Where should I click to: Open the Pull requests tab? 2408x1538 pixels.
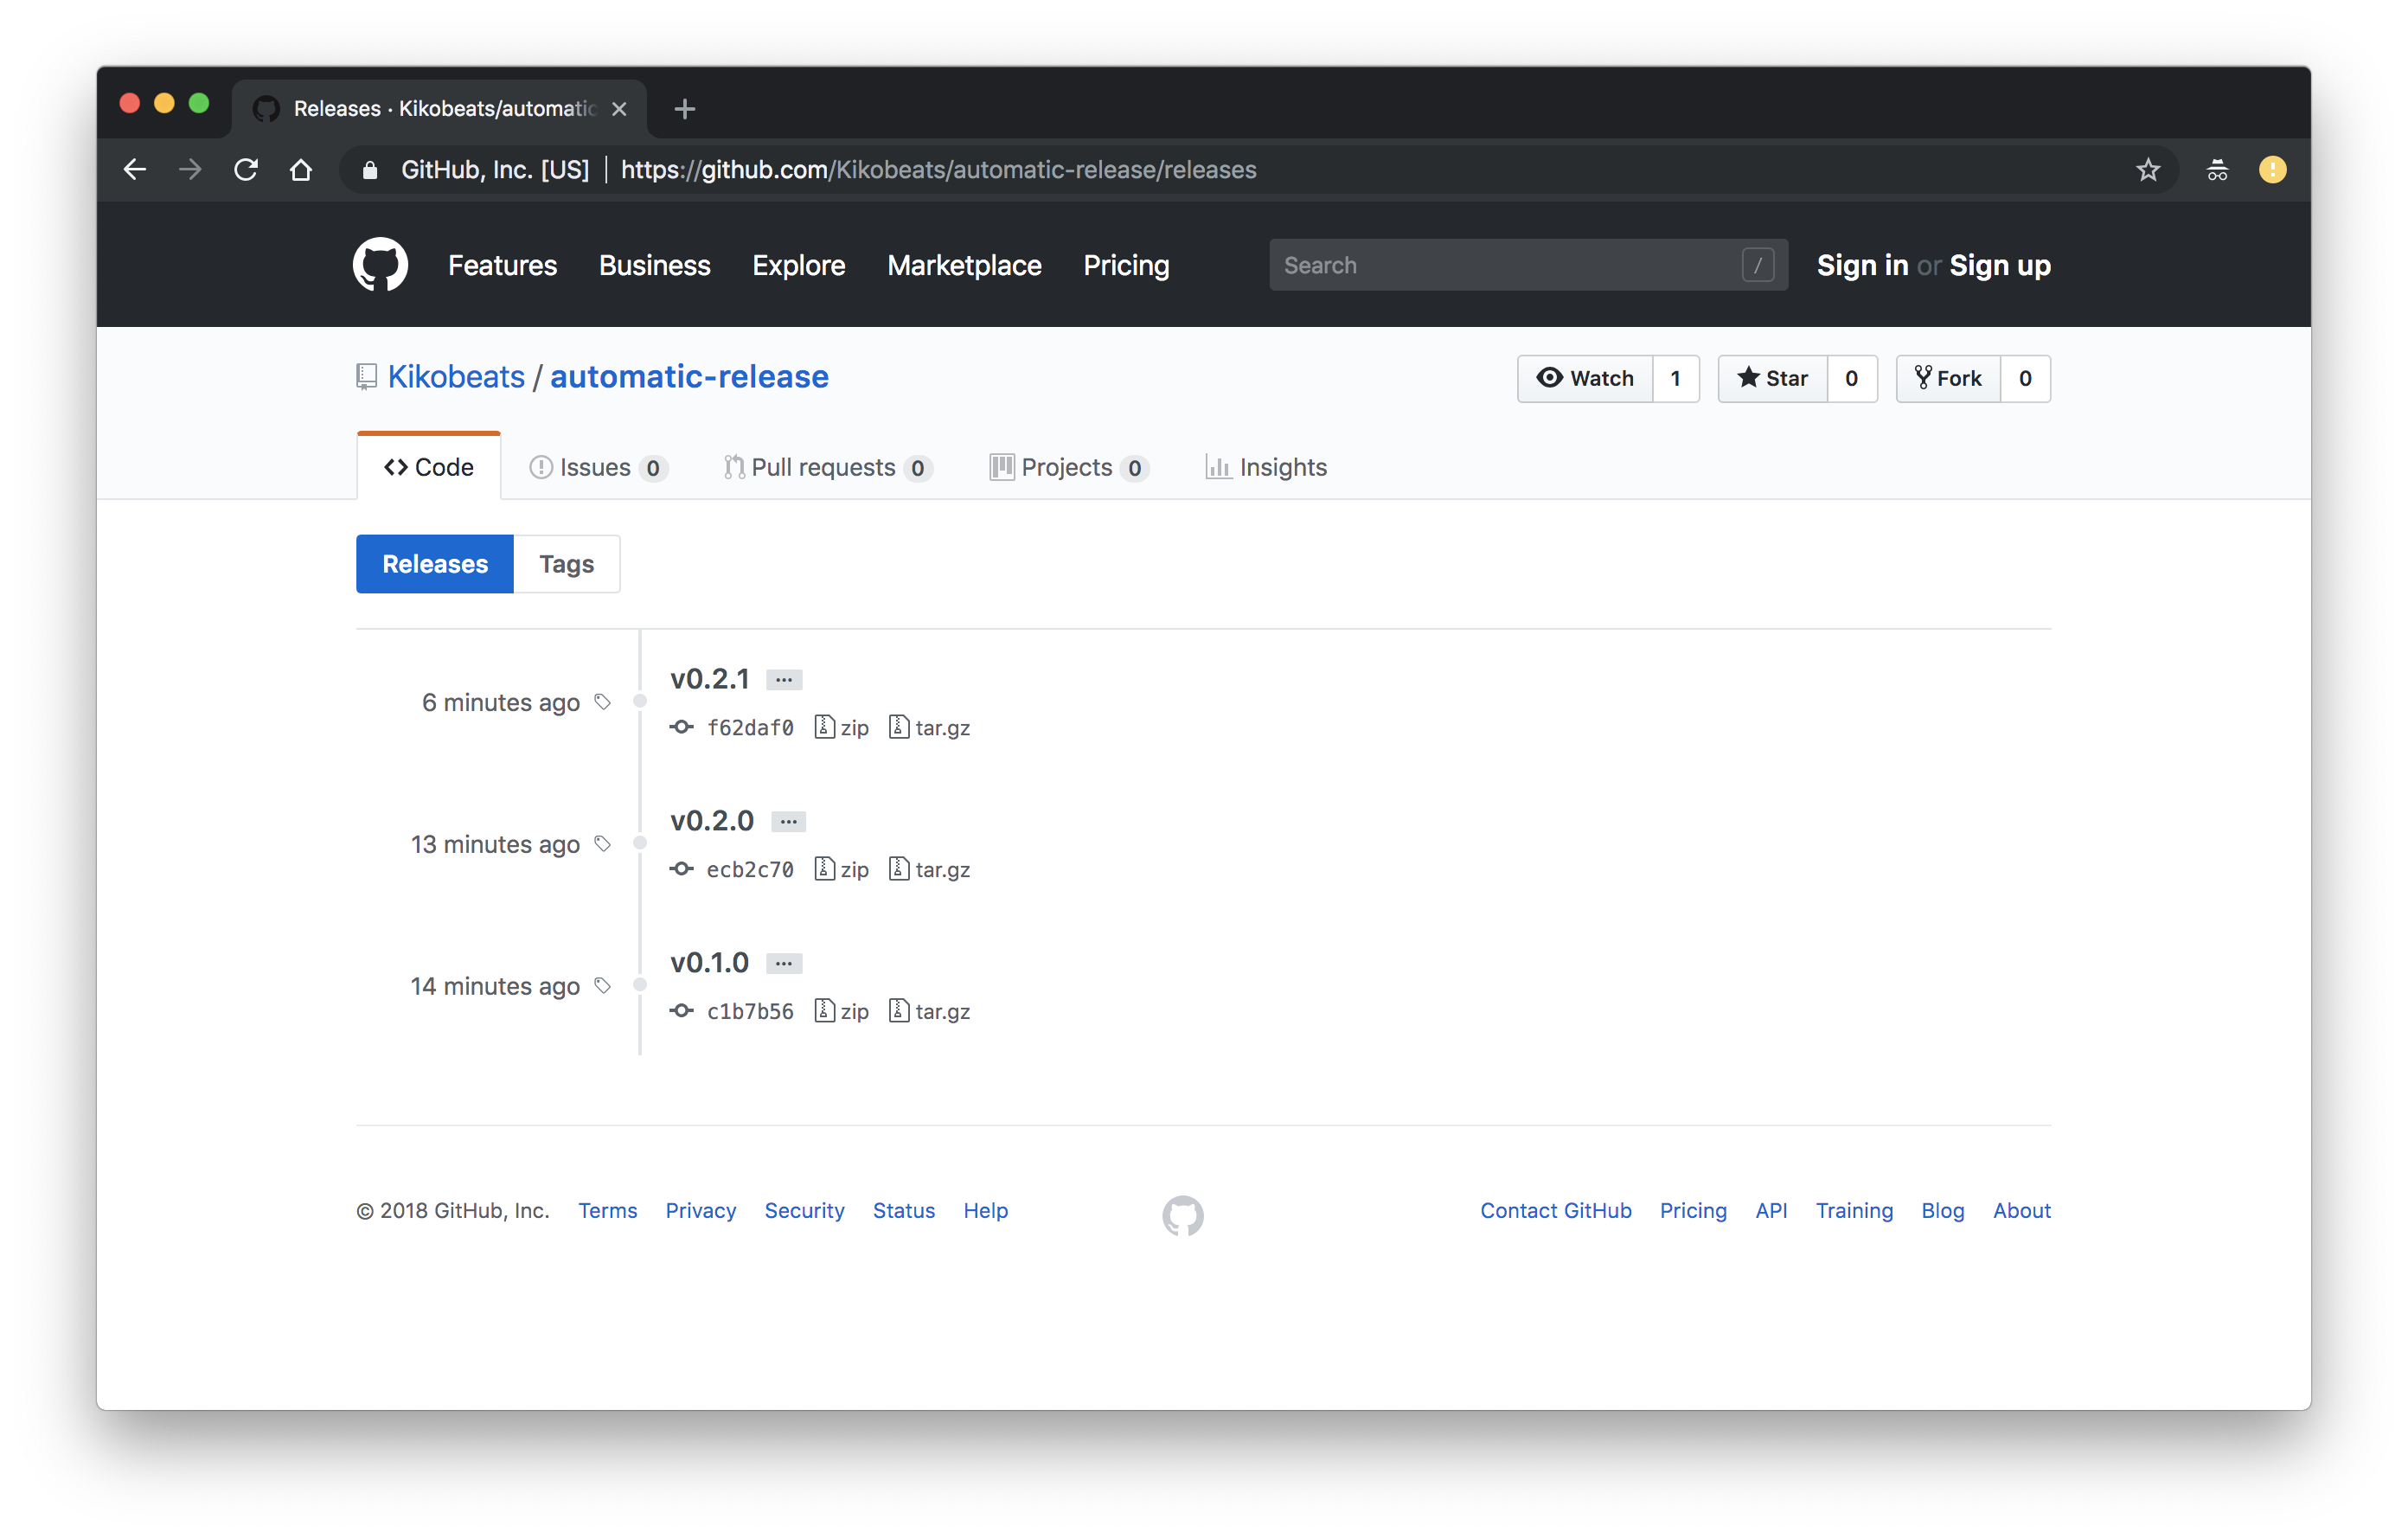pos(825,467)
